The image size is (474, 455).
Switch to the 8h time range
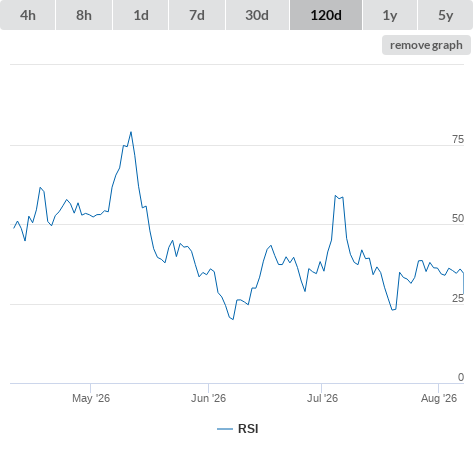tap(84, 15)
